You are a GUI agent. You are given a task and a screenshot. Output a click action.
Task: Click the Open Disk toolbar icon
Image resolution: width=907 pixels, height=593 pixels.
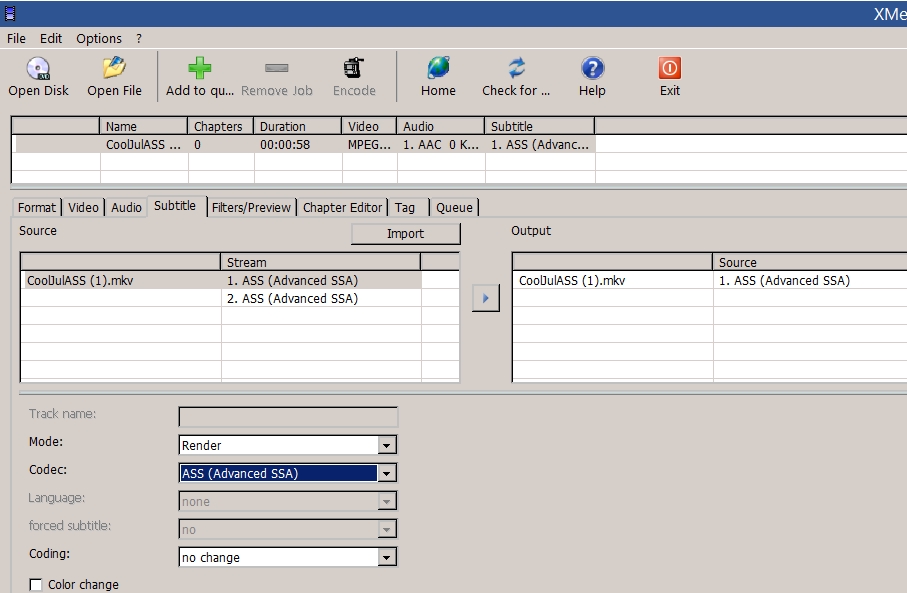[38, 68]
